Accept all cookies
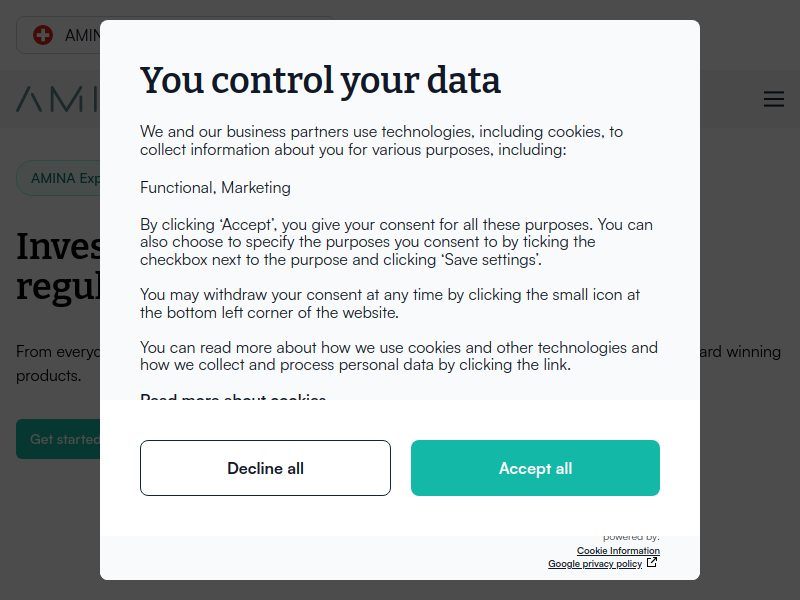Image resolution: width=800 pixels, height=600 pixels. 535,468
